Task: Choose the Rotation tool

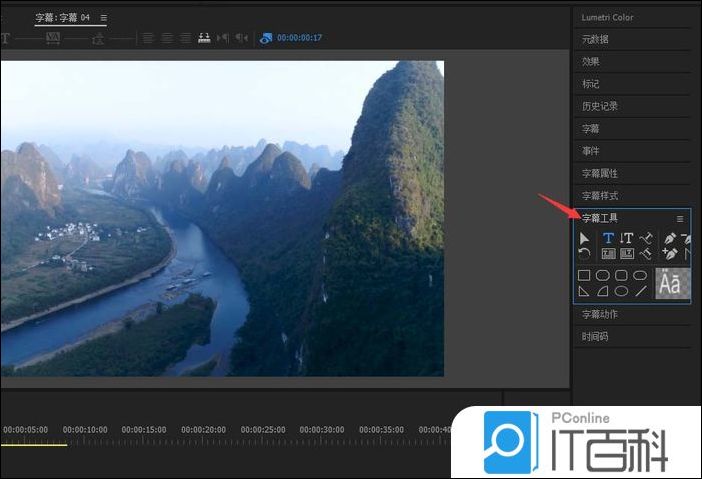Action: click(585, 254)
